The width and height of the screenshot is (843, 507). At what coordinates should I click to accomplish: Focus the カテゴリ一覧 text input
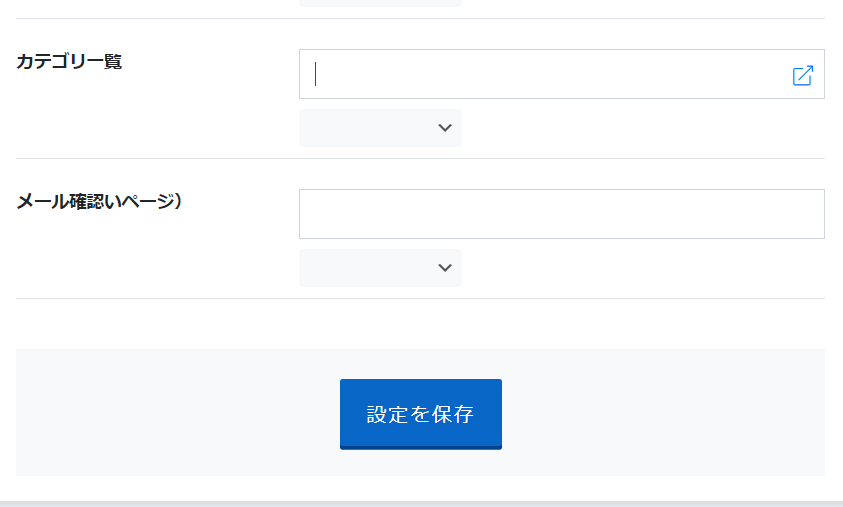click(561, 74)
